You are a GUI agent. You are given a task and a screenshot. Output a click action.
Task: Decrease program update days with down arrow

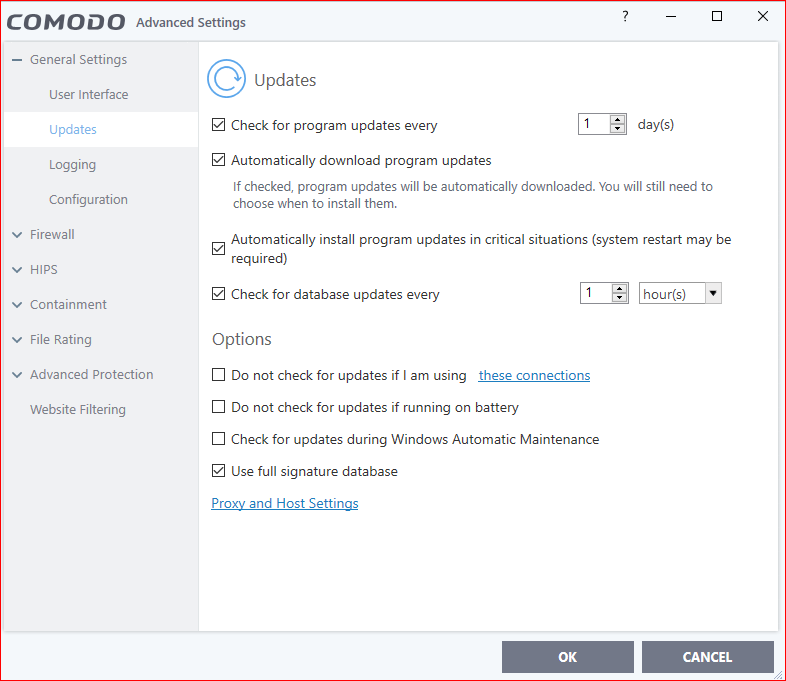click(618, 130)
